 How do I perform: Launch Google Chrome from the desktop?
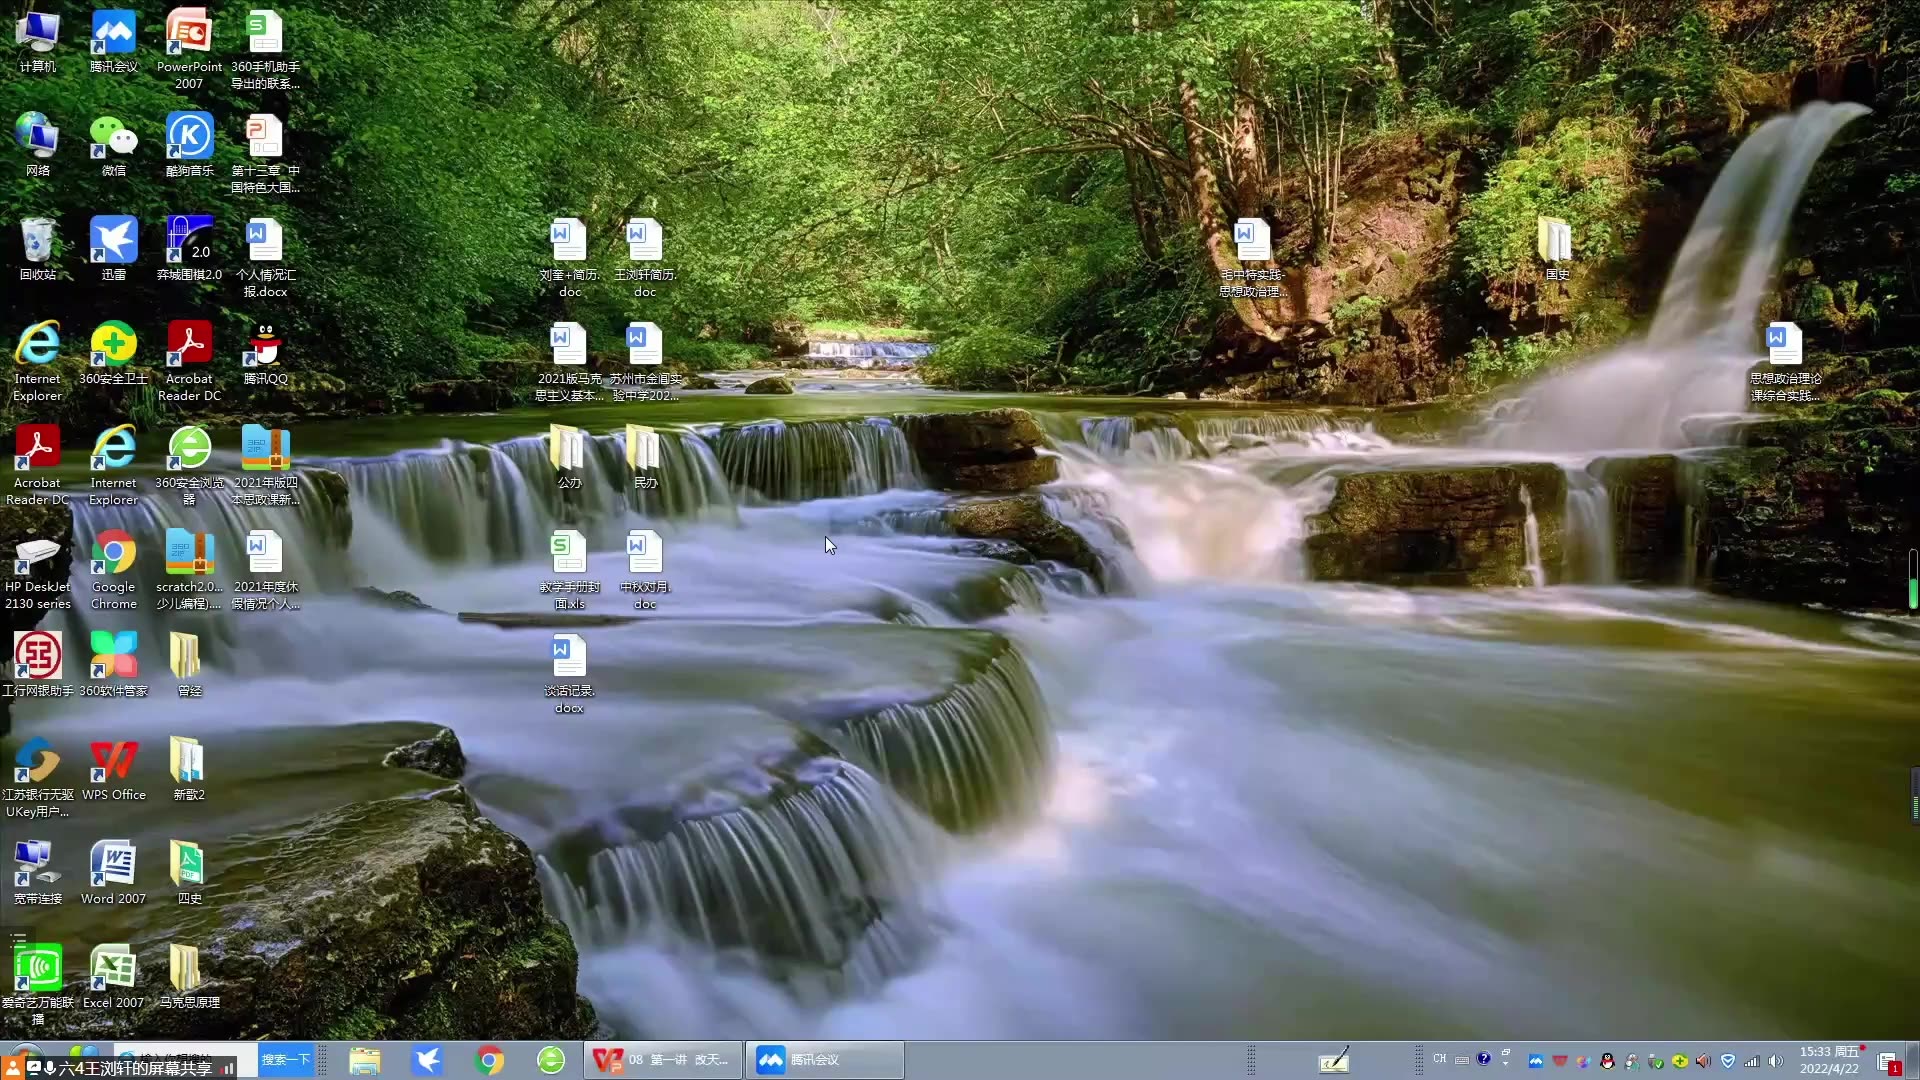click(x=114, y=570)
